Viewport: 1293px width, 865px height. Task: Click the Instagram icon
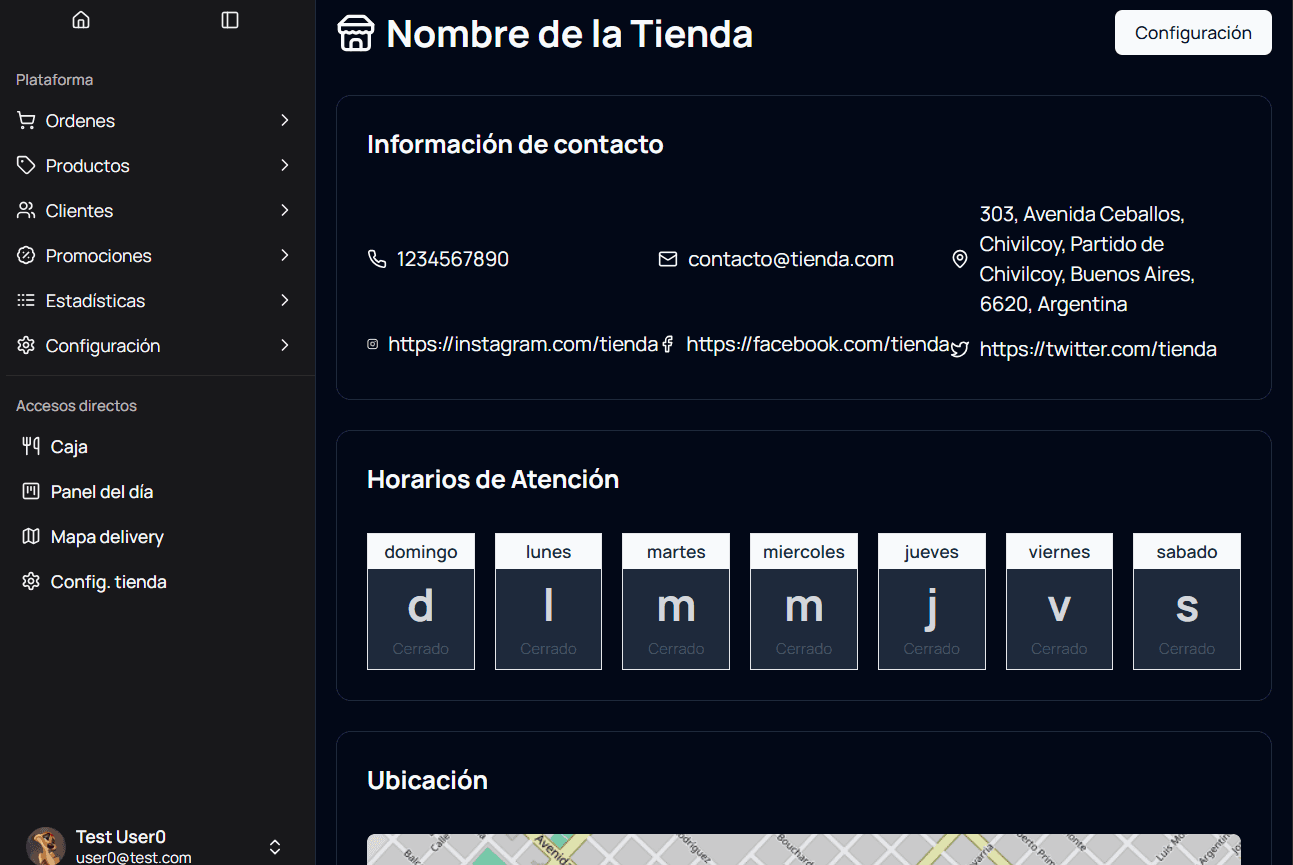coord(373,344)
